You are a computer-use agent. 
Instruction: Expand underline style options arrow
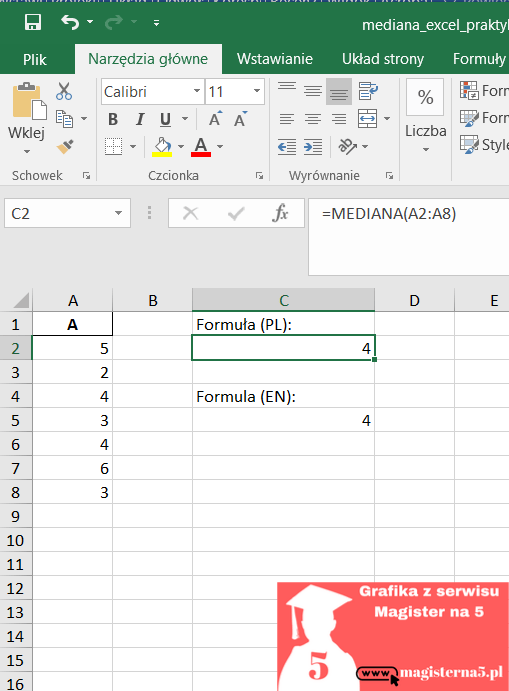coord(185,119)
